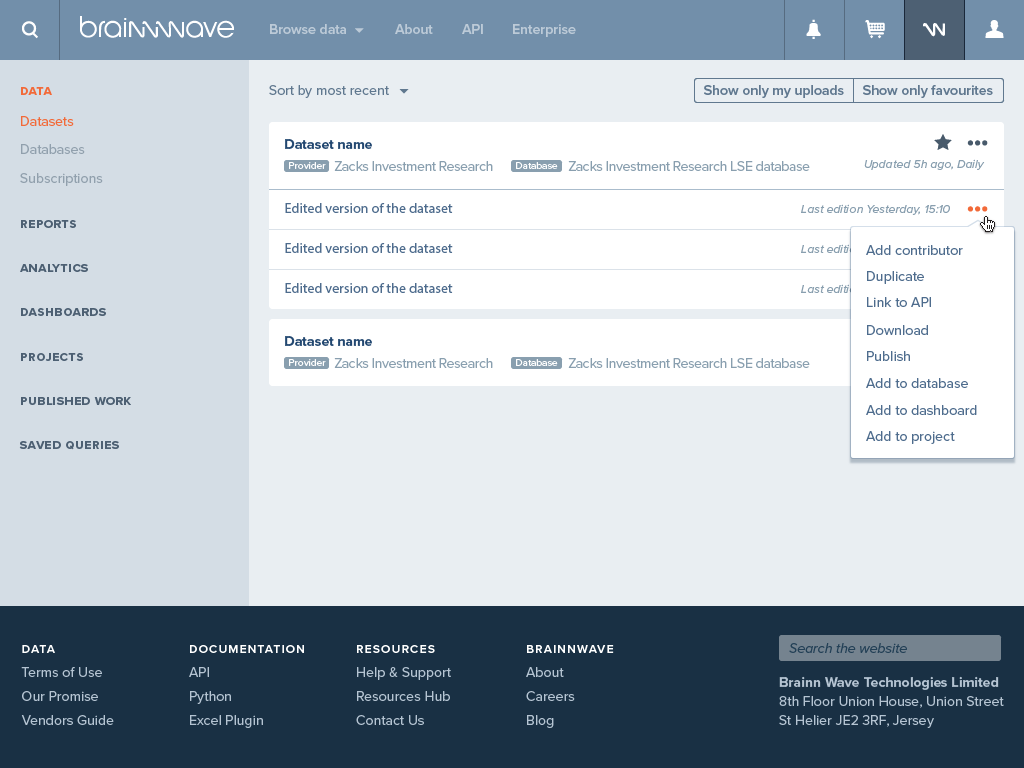Viewport: 1024px width, 768px height.
Task: Select Add contributor from context menu
Action: pos(914,250)
